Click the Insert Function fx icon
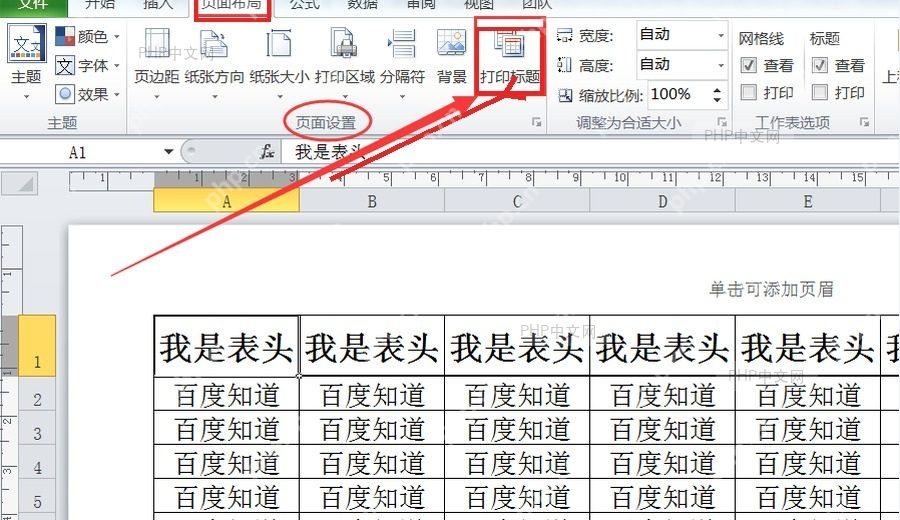Viewport: 900px width, 520px height. [267, 152]
